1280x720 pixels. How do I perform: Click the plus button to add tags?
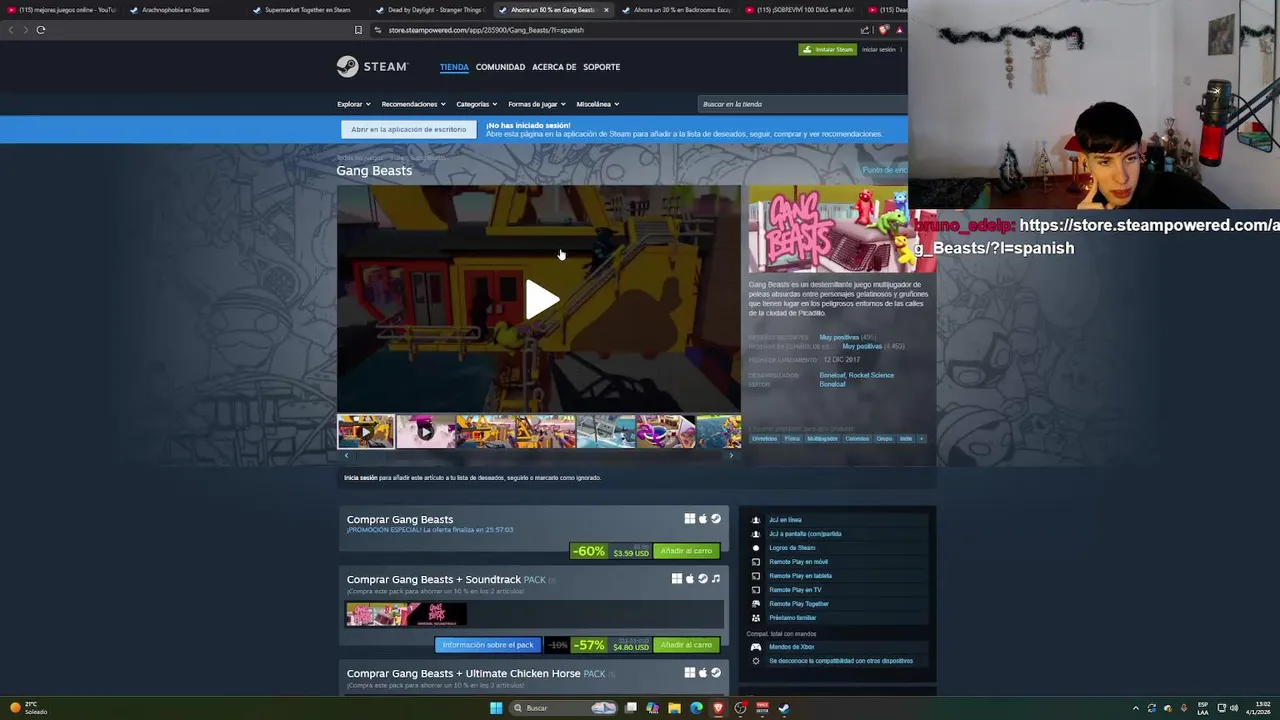(x=921, y=438)
